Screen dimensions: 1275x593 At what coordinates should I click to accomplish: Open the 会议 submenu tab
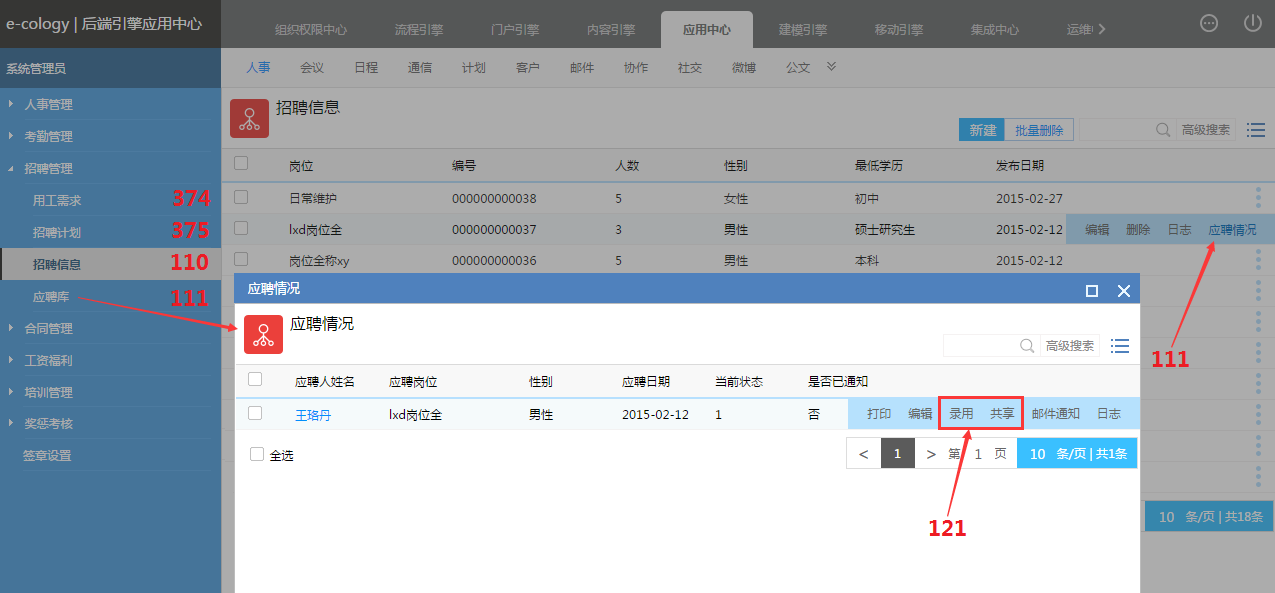pos(312,68)
